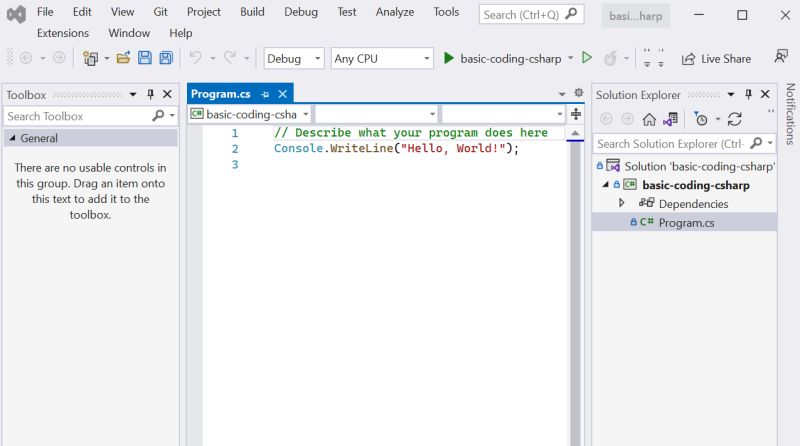Click the Save All toolbar icon
Image resolution: width=800 pixels, height=446 pixels.
click(166, 58)
